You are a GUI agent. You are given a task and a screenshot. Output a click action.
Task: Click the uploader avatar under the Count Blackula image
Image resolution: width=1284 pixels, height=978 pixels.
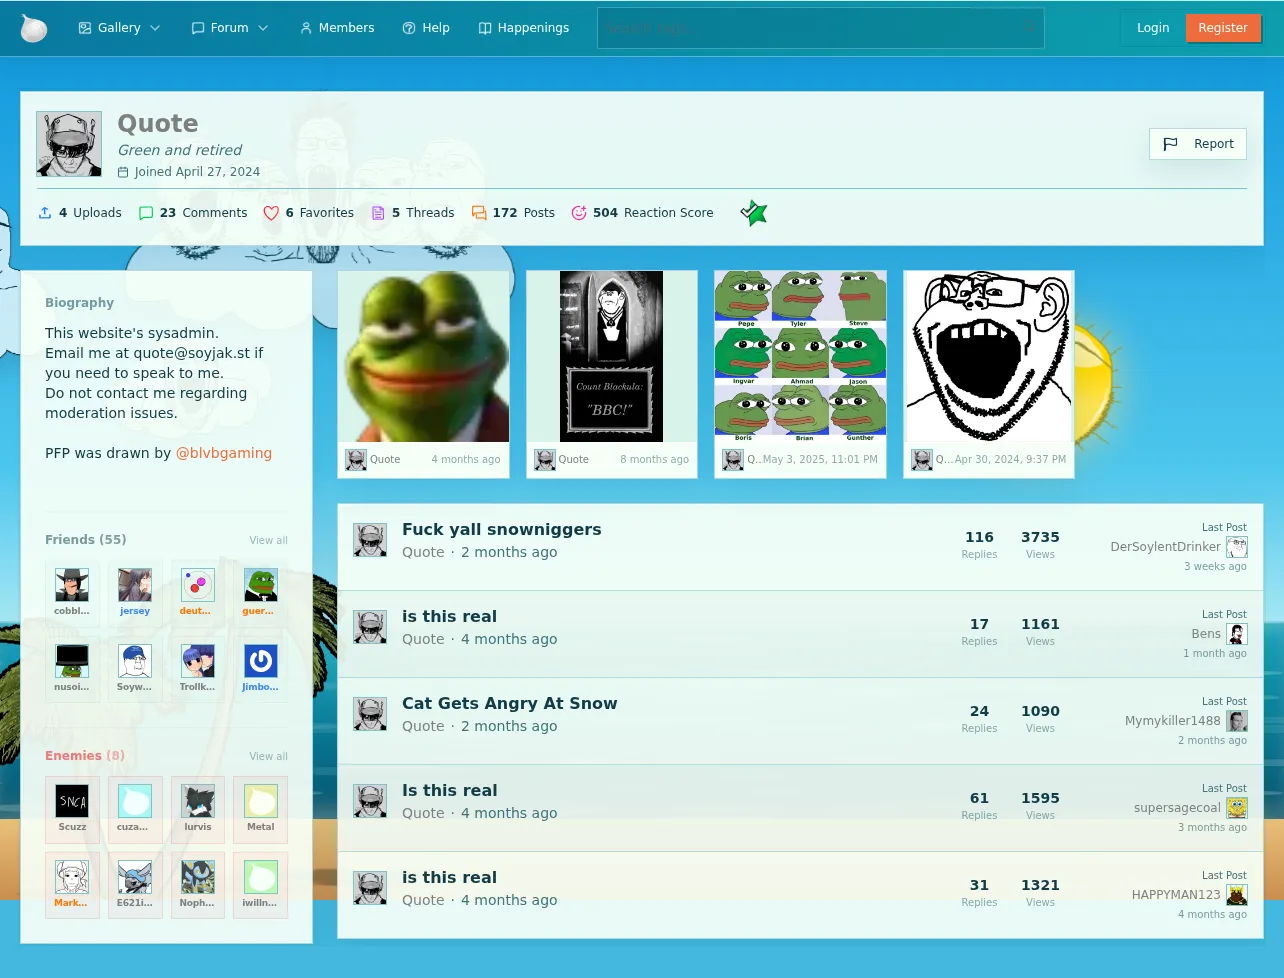click(545, 460)
